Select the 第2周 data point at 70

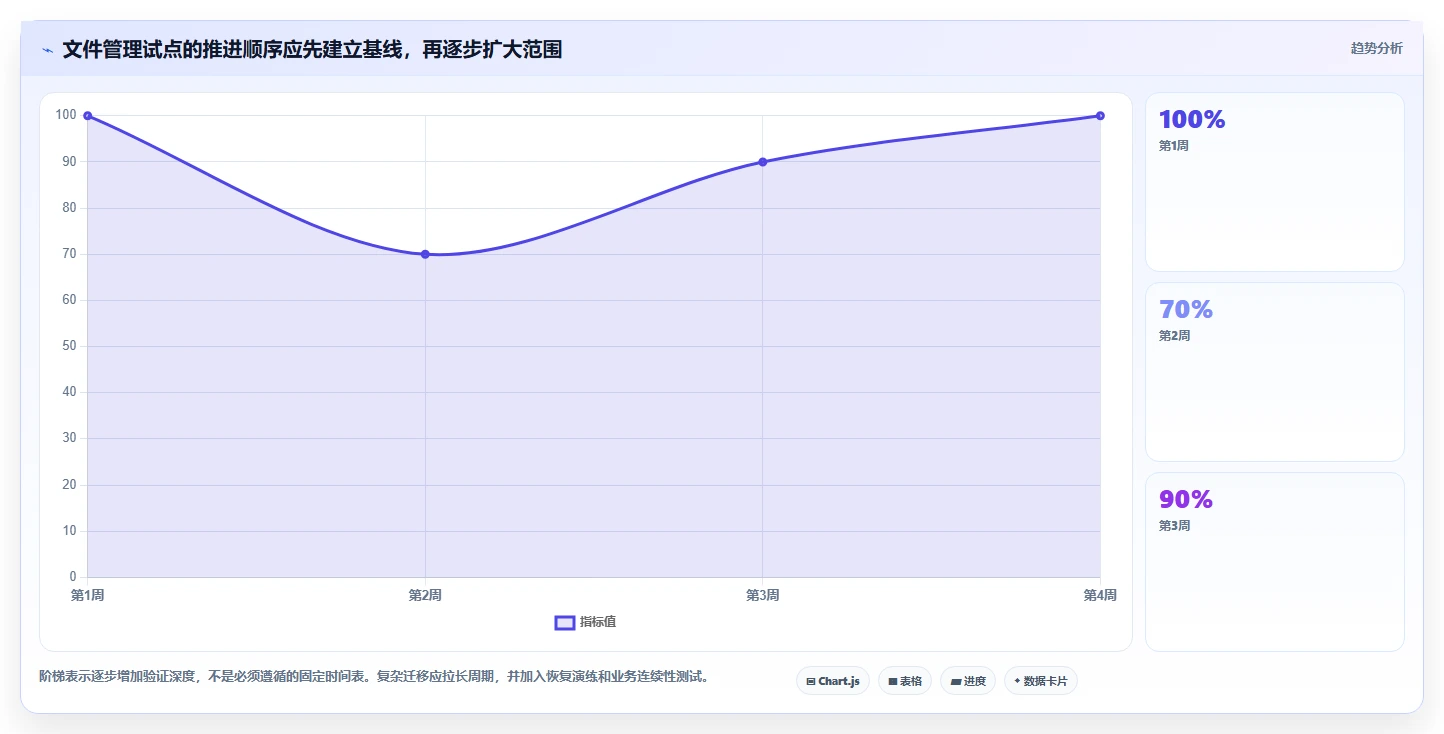pos(425,254)
